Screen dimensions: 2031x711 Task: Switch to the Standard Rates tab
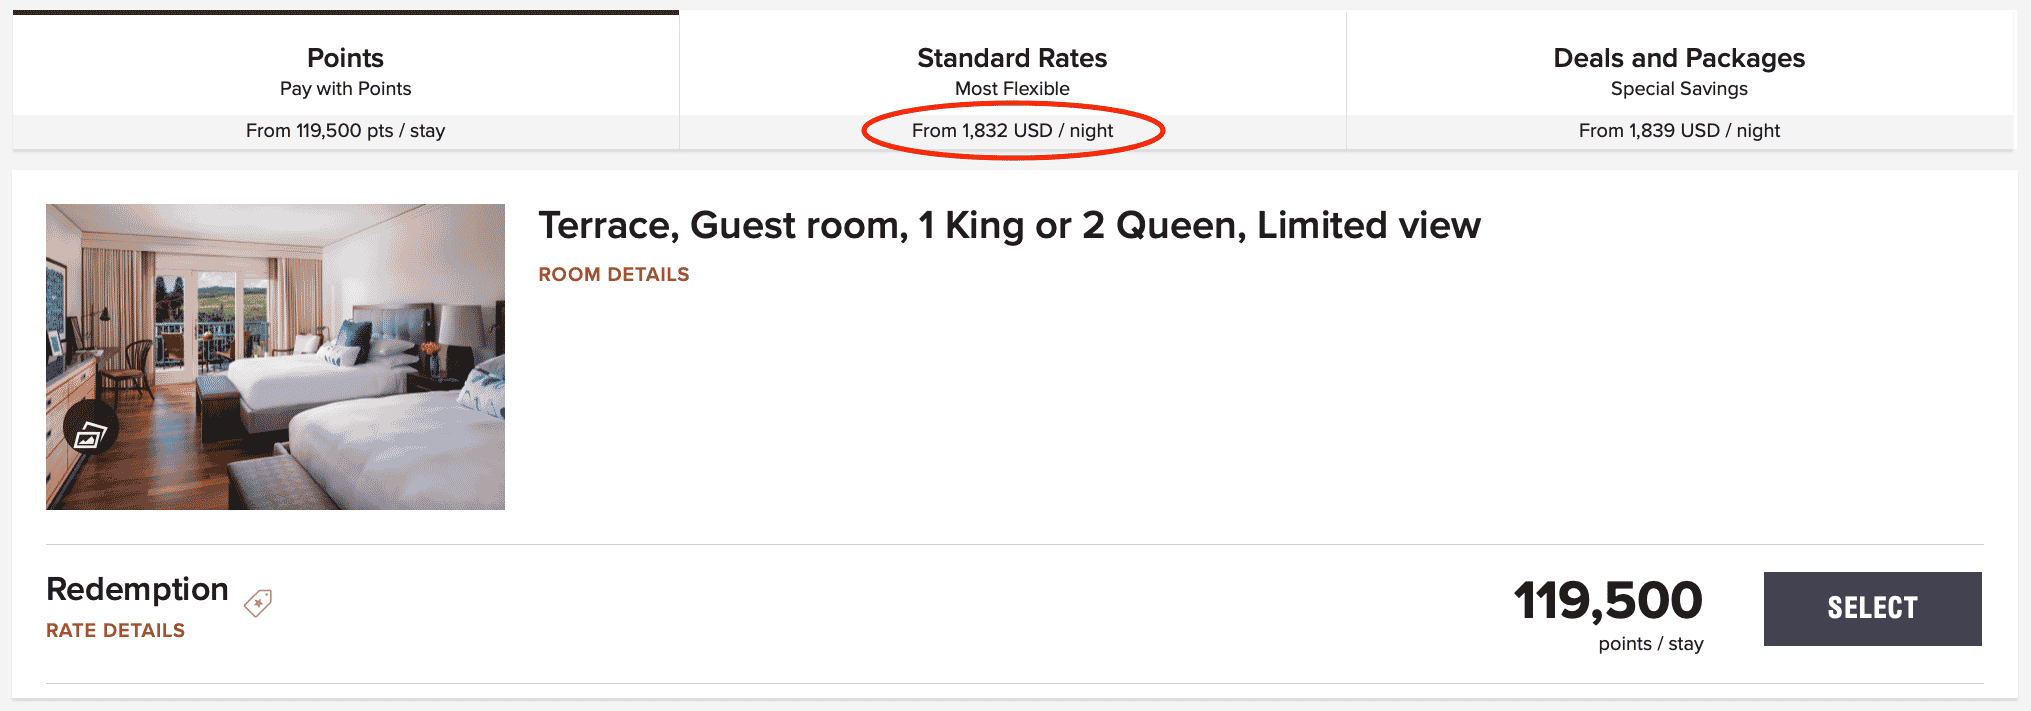pos(1012,58)
